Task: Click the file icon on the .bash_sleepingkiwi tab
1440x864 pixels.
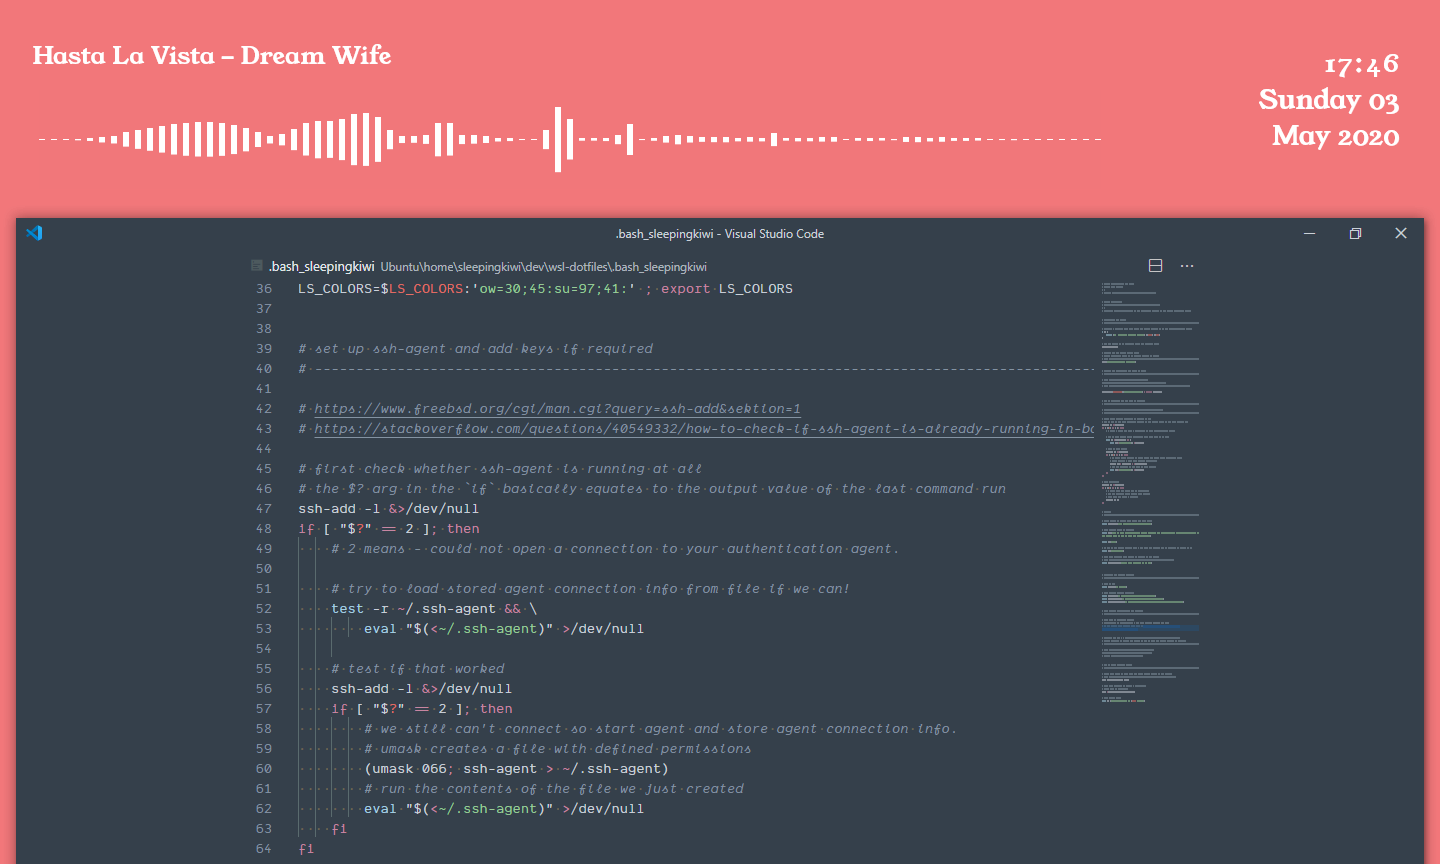Action: [257, 266]
